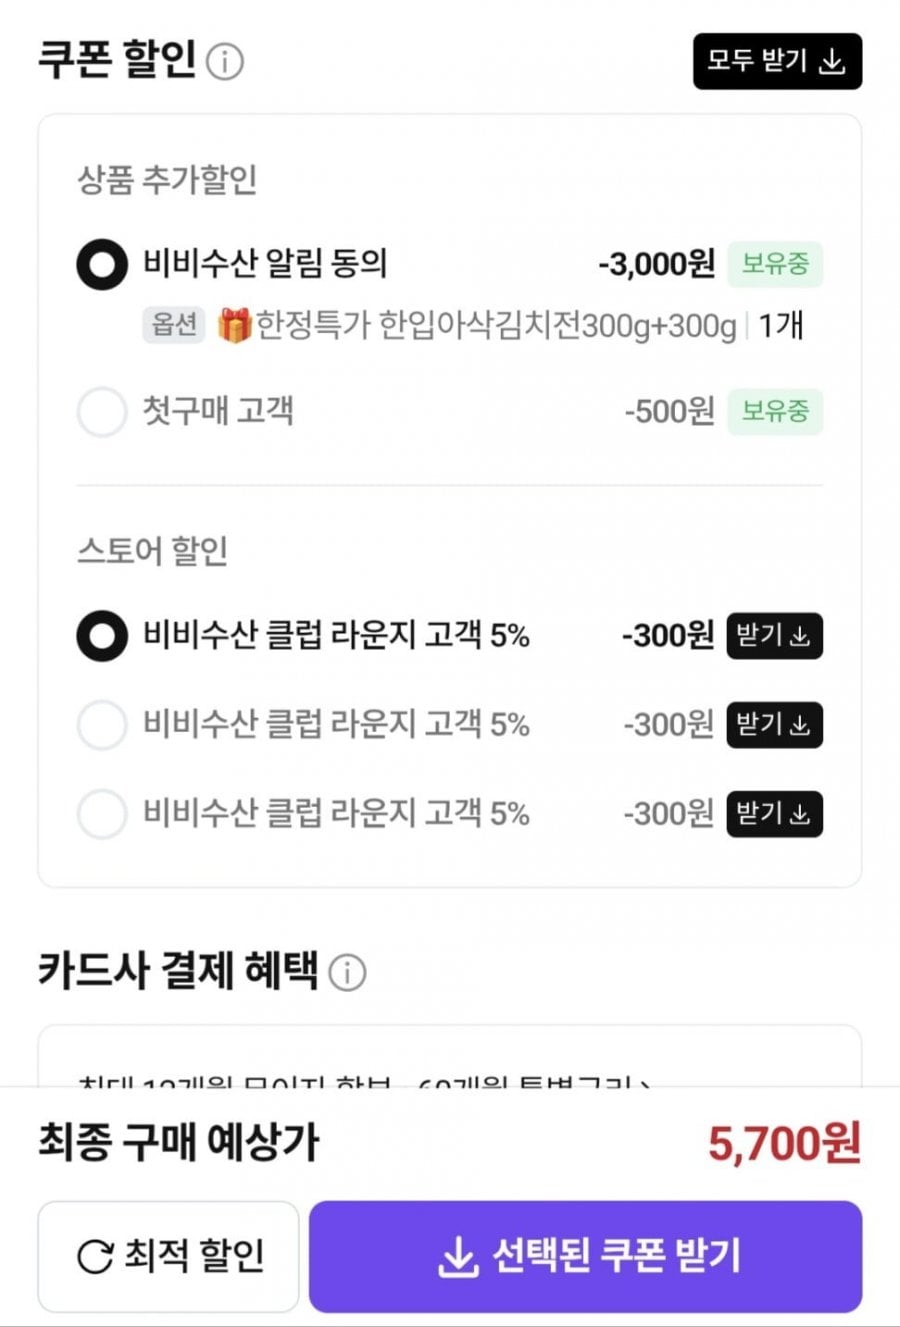Viewport: 900px width, 1327px height.
Task: Download all coupons with 모두 받기
Action: [x=777, y=62]
